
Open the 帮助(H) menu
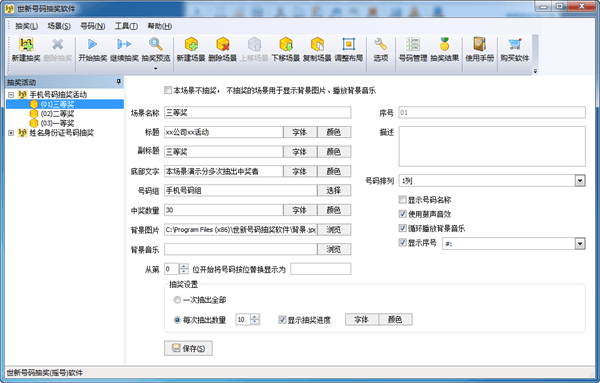[x=160, y=26]
